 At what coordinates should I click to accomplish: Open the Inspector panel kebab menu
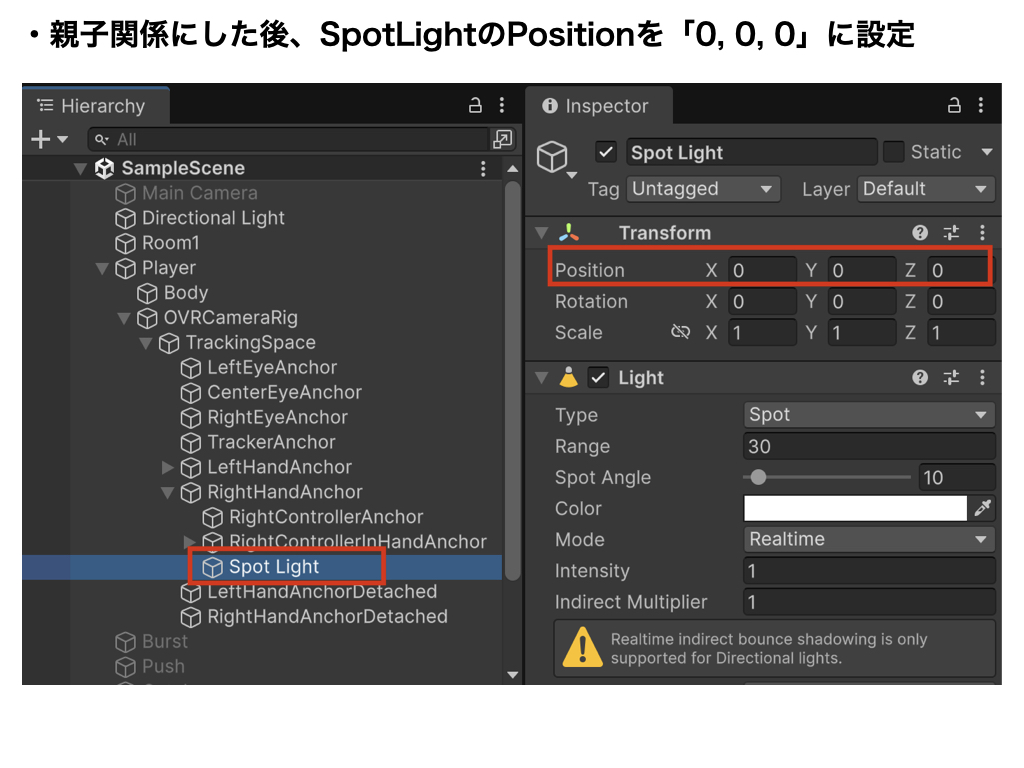click(x=982, y=106)
